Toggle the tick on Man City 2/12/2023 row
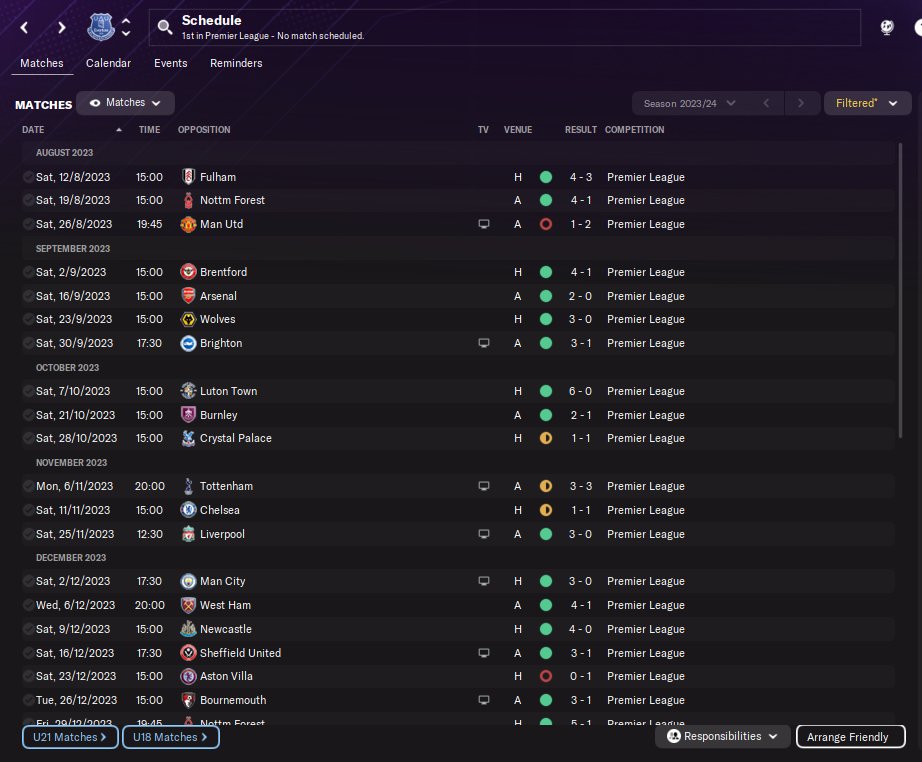This screenshot has width=922, height=762. 28,581
